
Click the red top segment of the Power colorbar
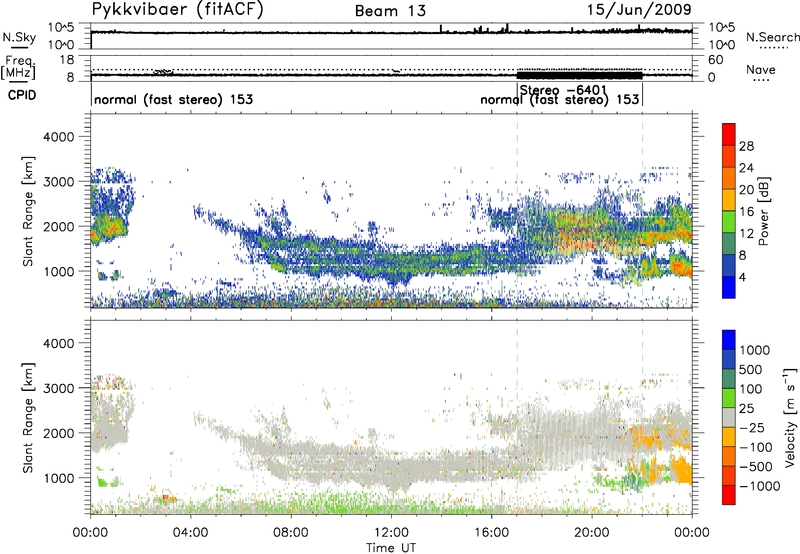pyautogui.click(x=729, y=134)
